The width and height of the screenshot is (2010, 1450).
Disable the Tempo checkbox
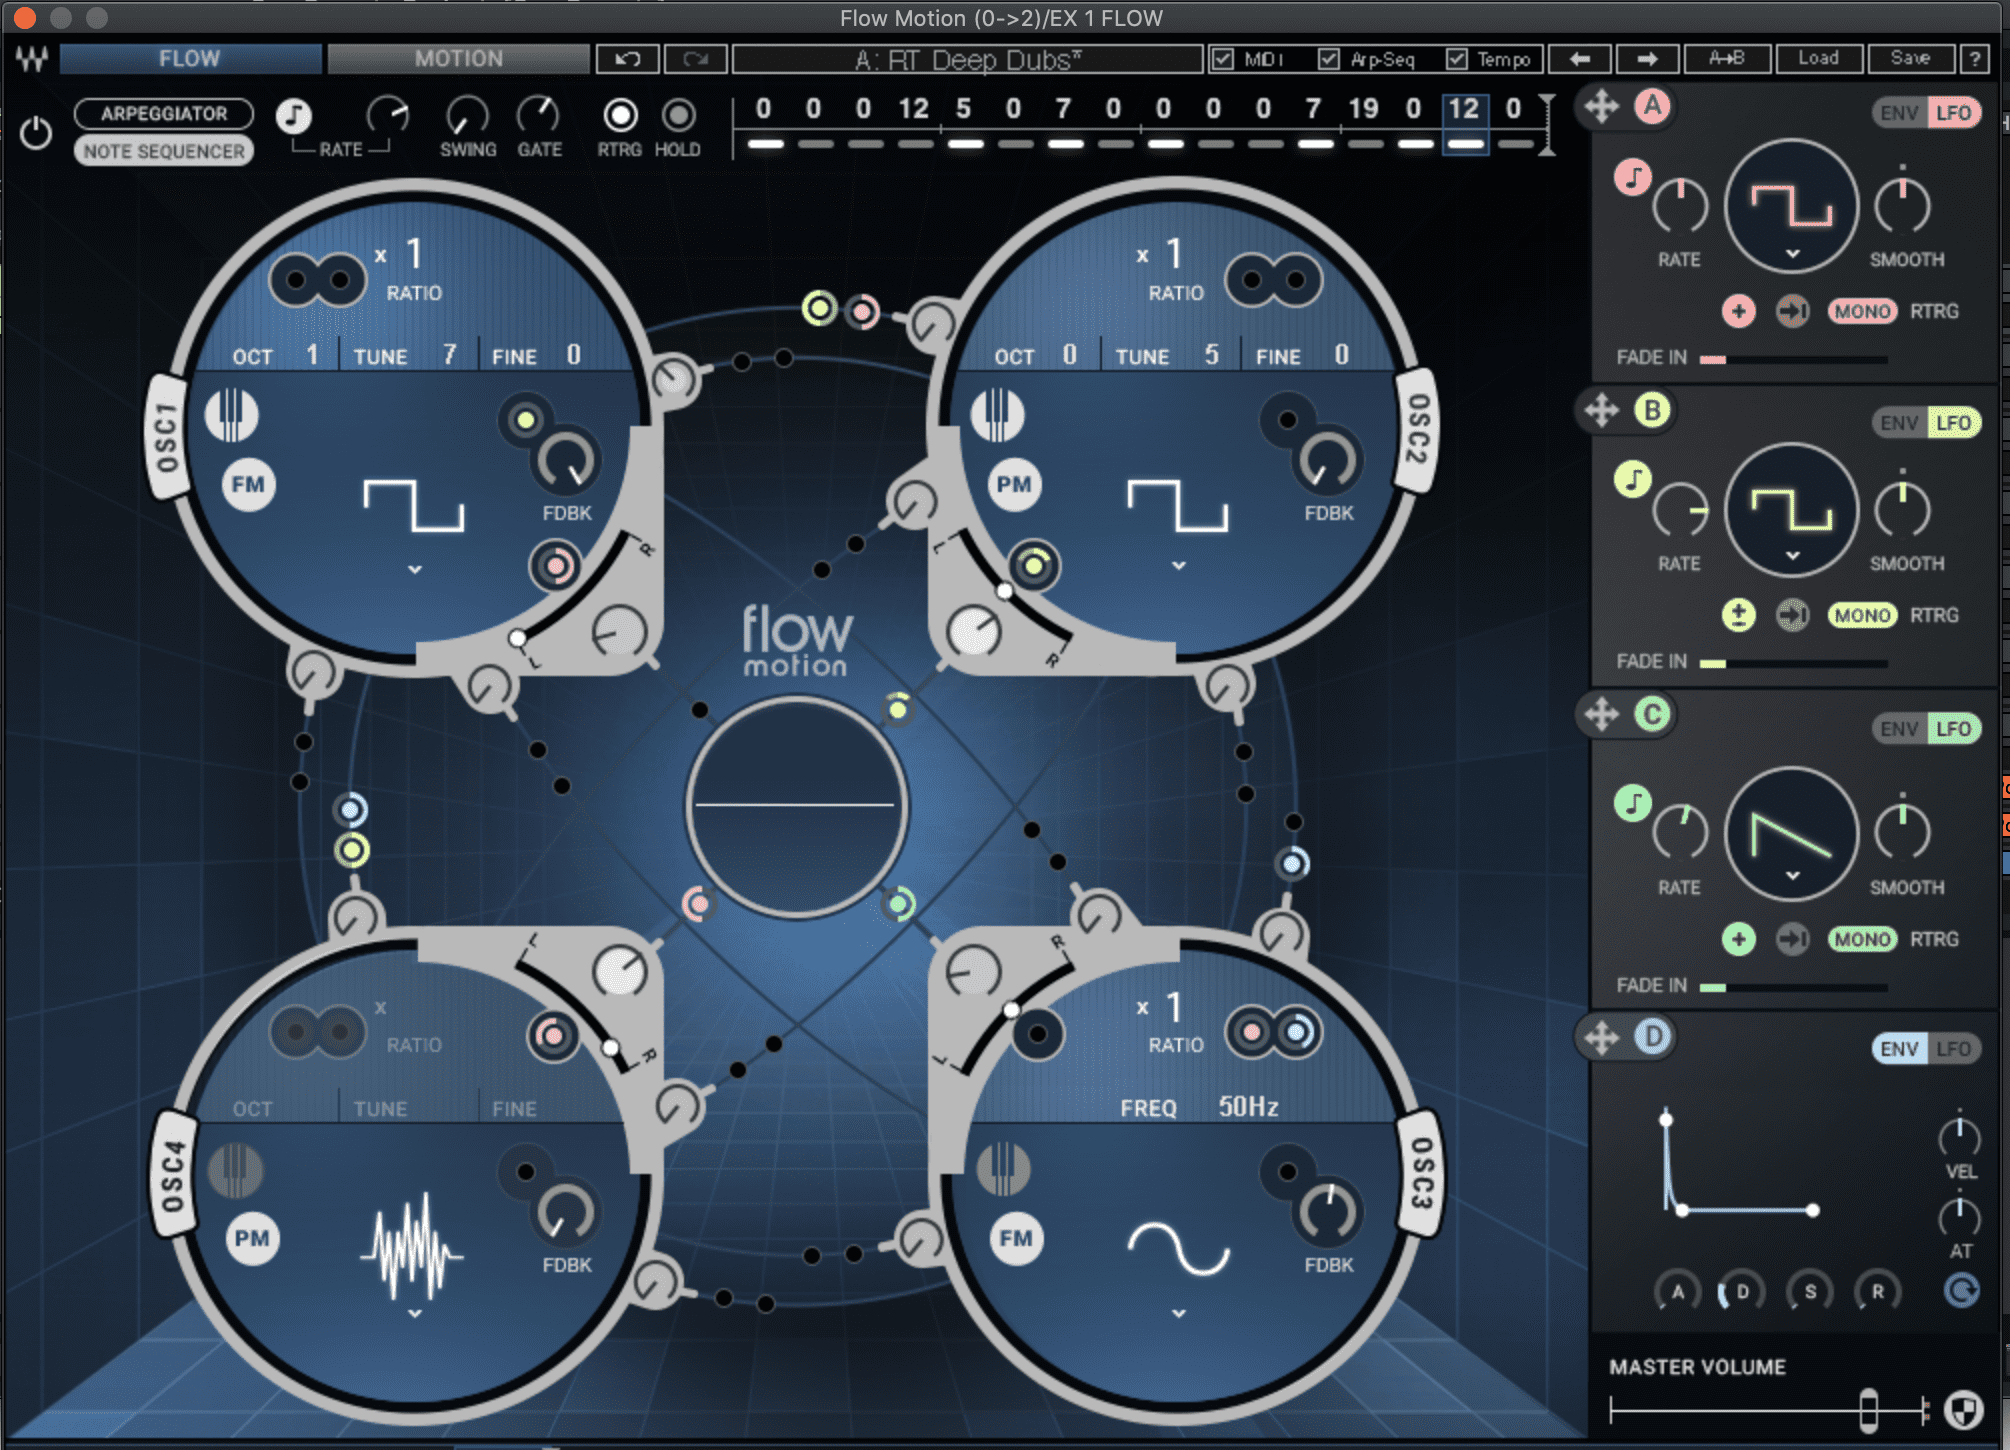pyautogui.click(x=1457, y=59)
